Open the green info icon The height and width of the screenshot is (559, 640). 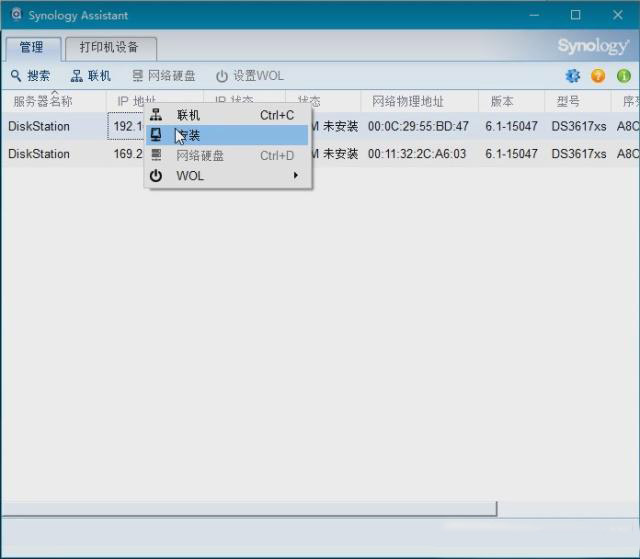tap(624, 76)
